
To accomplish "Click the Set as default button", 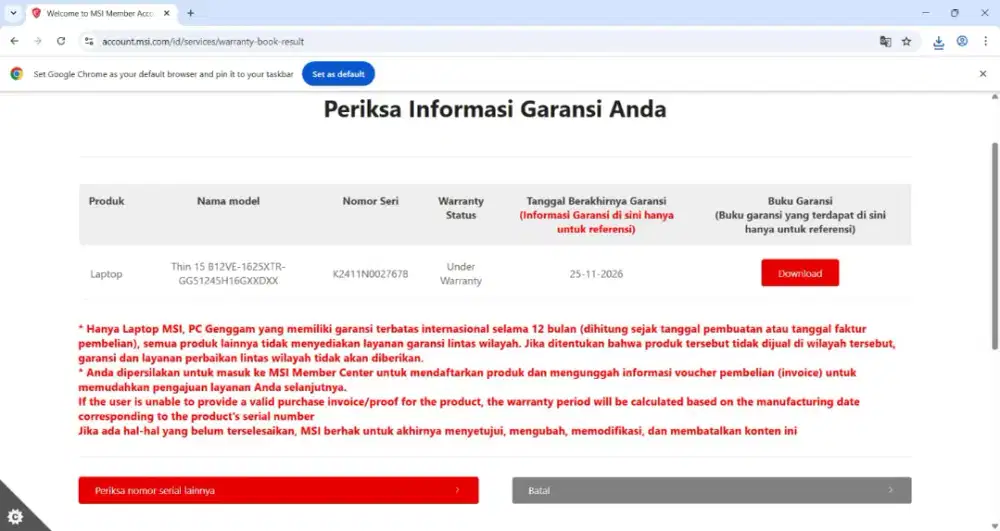I will pyautogui.click(x=338, y=74).
